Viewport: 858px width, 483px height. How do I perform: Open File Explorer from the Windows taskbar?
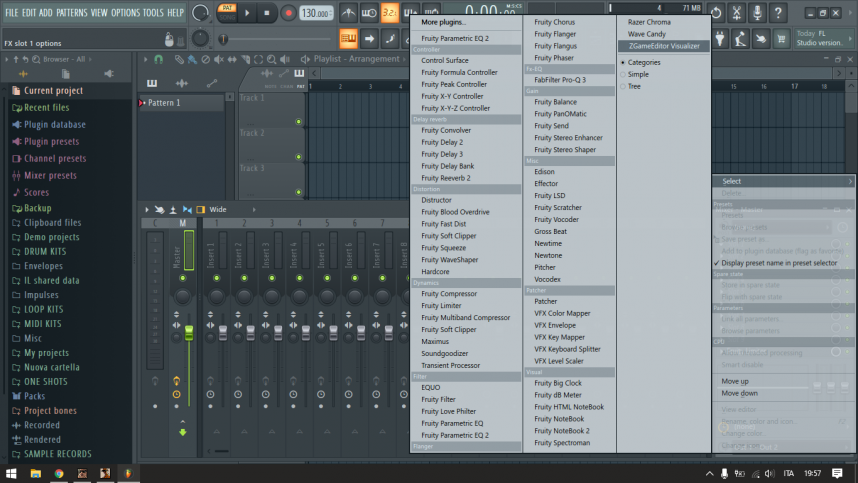tap(36, 473)
